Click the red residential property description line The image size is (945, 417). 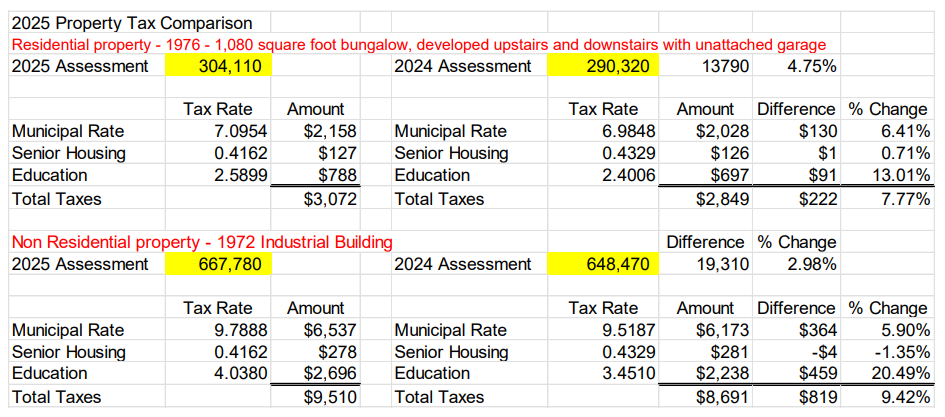[419, 45]
